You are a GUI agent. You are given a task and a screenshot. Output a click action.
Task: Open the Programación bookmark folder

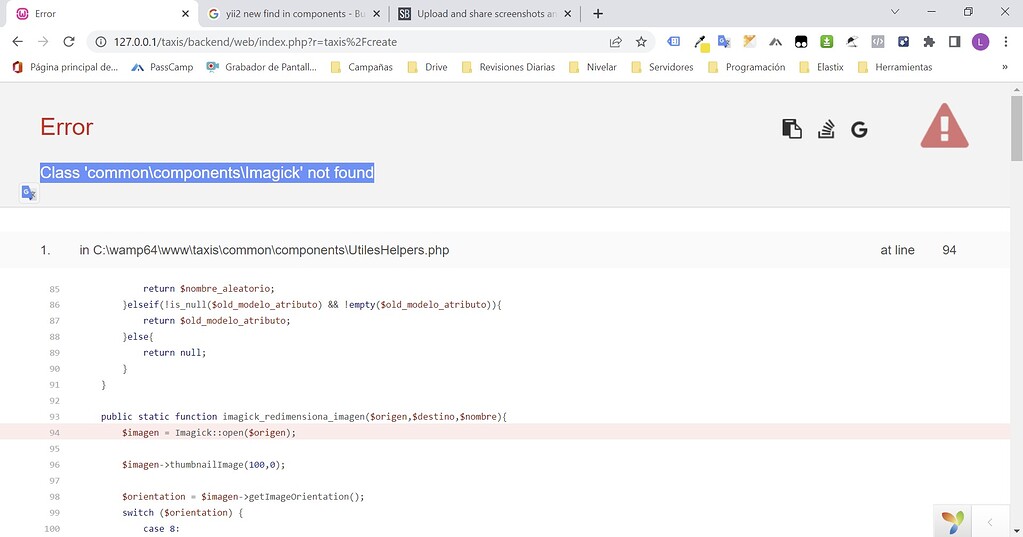(747, 67)
